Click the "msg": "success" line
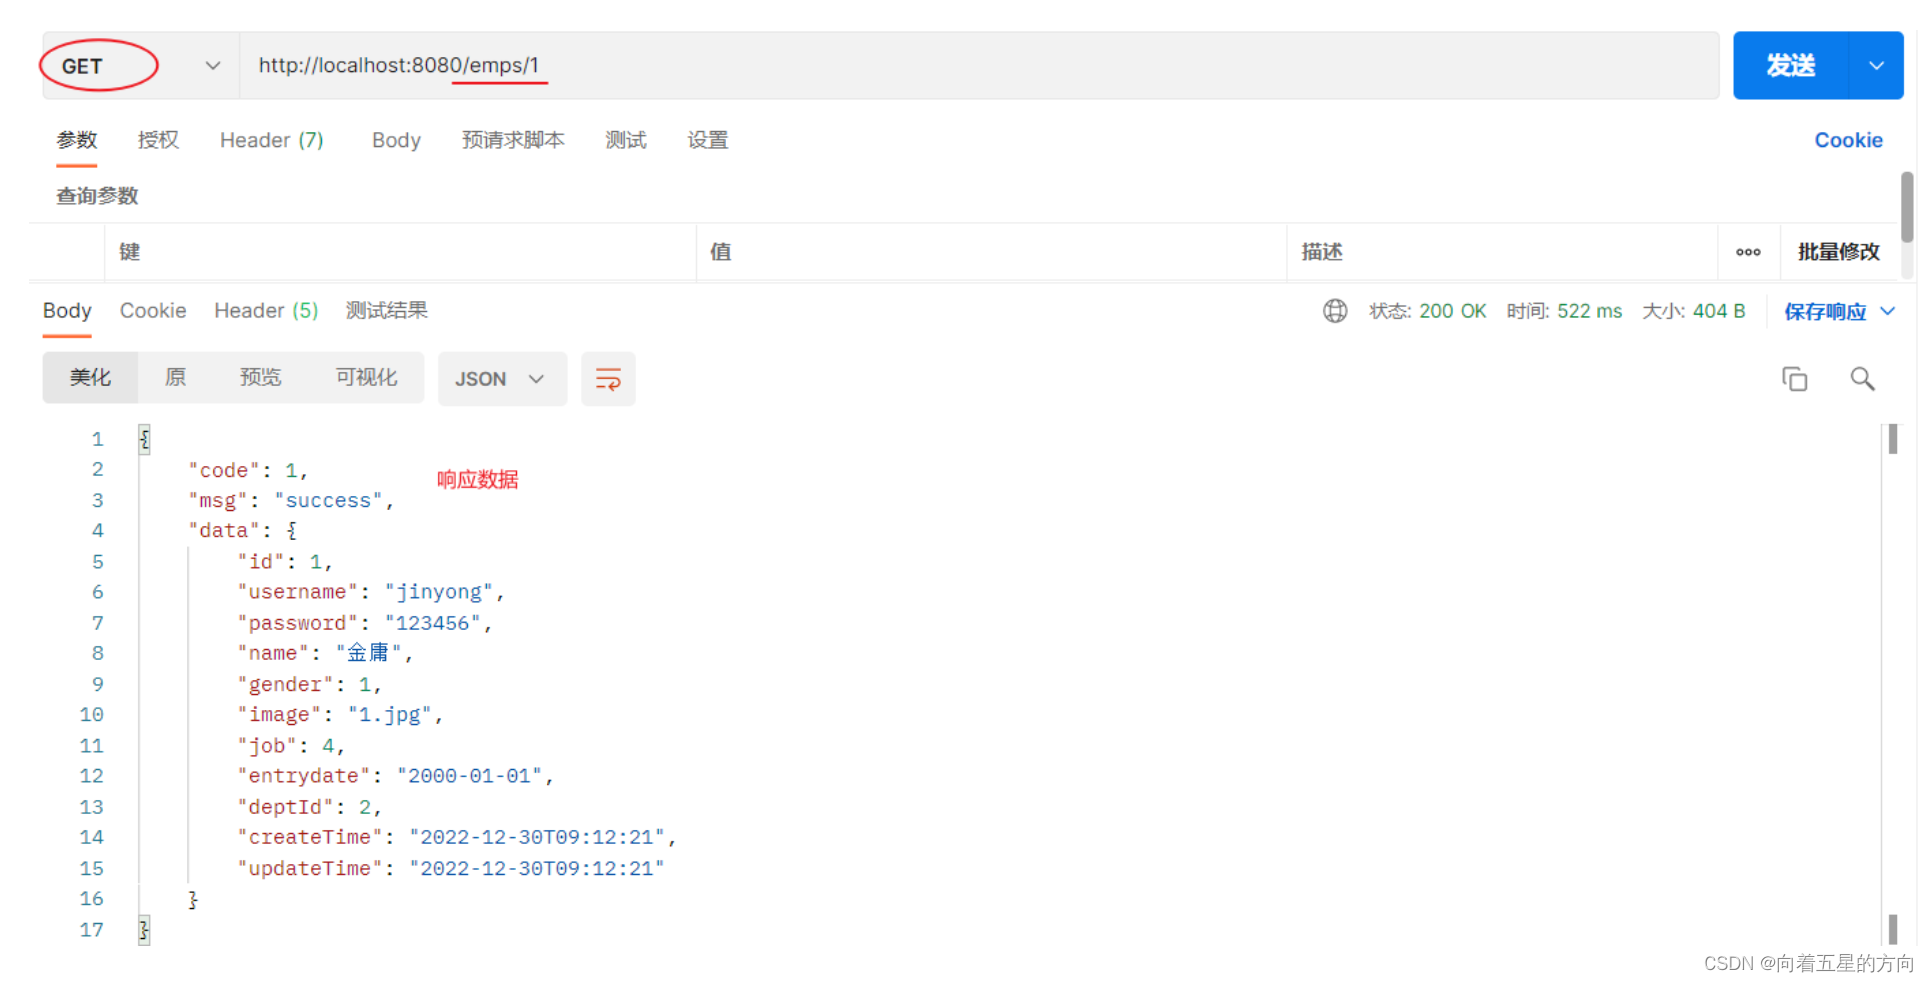This screenshot has height=982, width=1928. (x=291, y=501)
